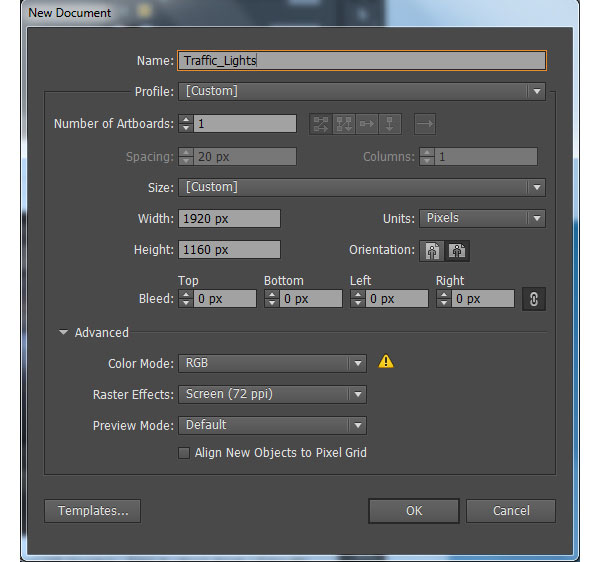Open the Raster Effects dropdown

[x=272, y=394]
